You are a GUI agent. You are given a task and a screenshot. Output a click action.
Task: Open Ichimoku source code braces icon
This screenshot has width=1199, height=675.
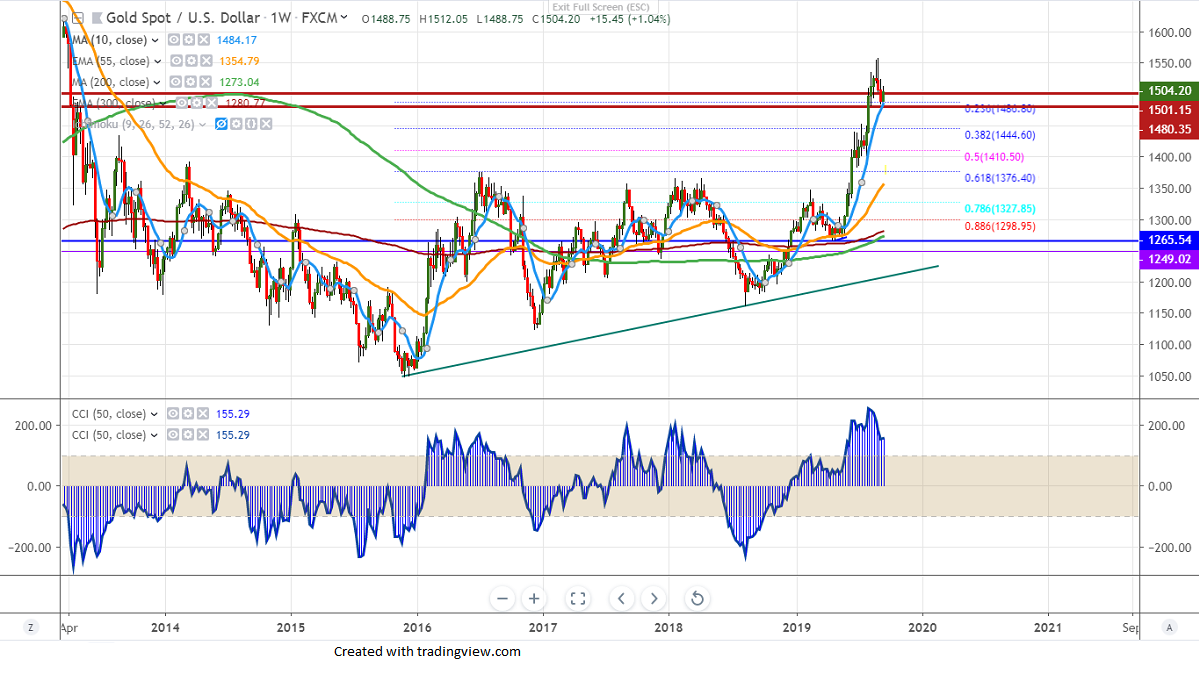(250, 124)
